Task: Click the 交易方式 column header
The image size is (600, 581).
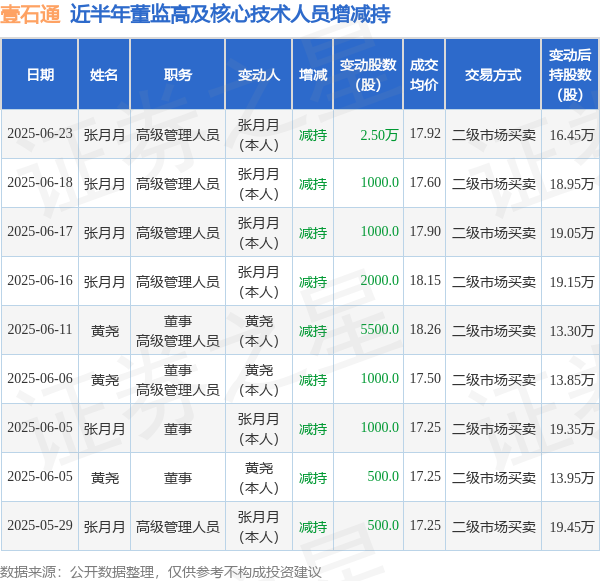Action: [493, 75]
